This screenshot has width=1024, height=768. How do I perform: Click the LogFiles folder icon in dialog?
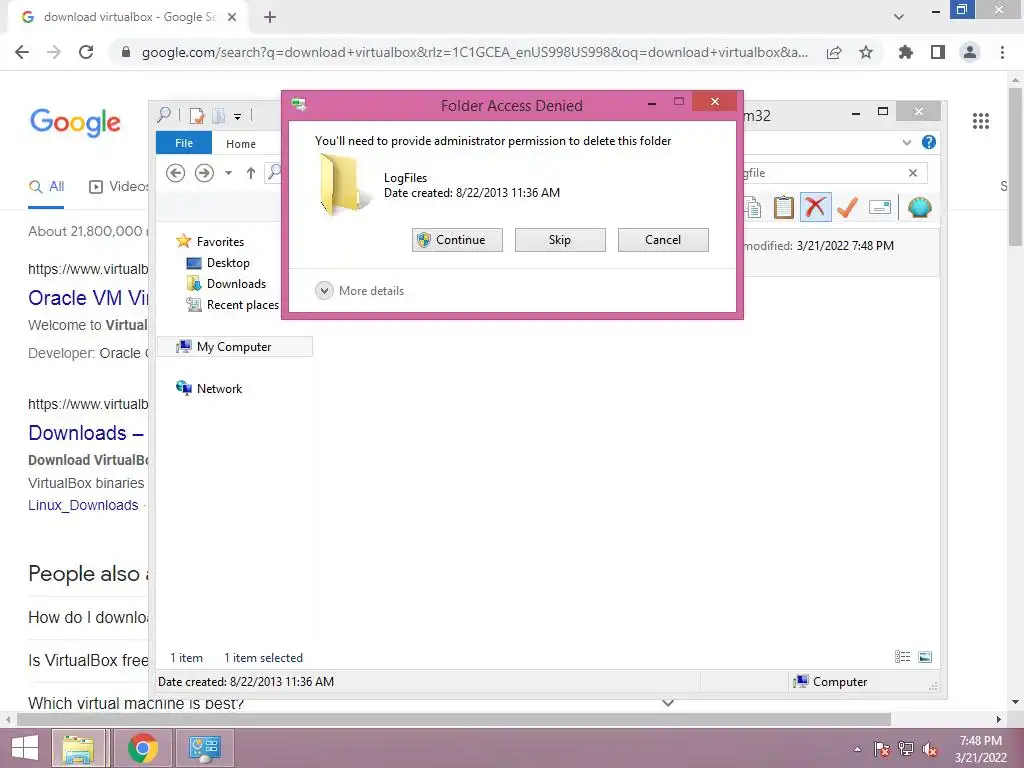[x=344, y=185]
